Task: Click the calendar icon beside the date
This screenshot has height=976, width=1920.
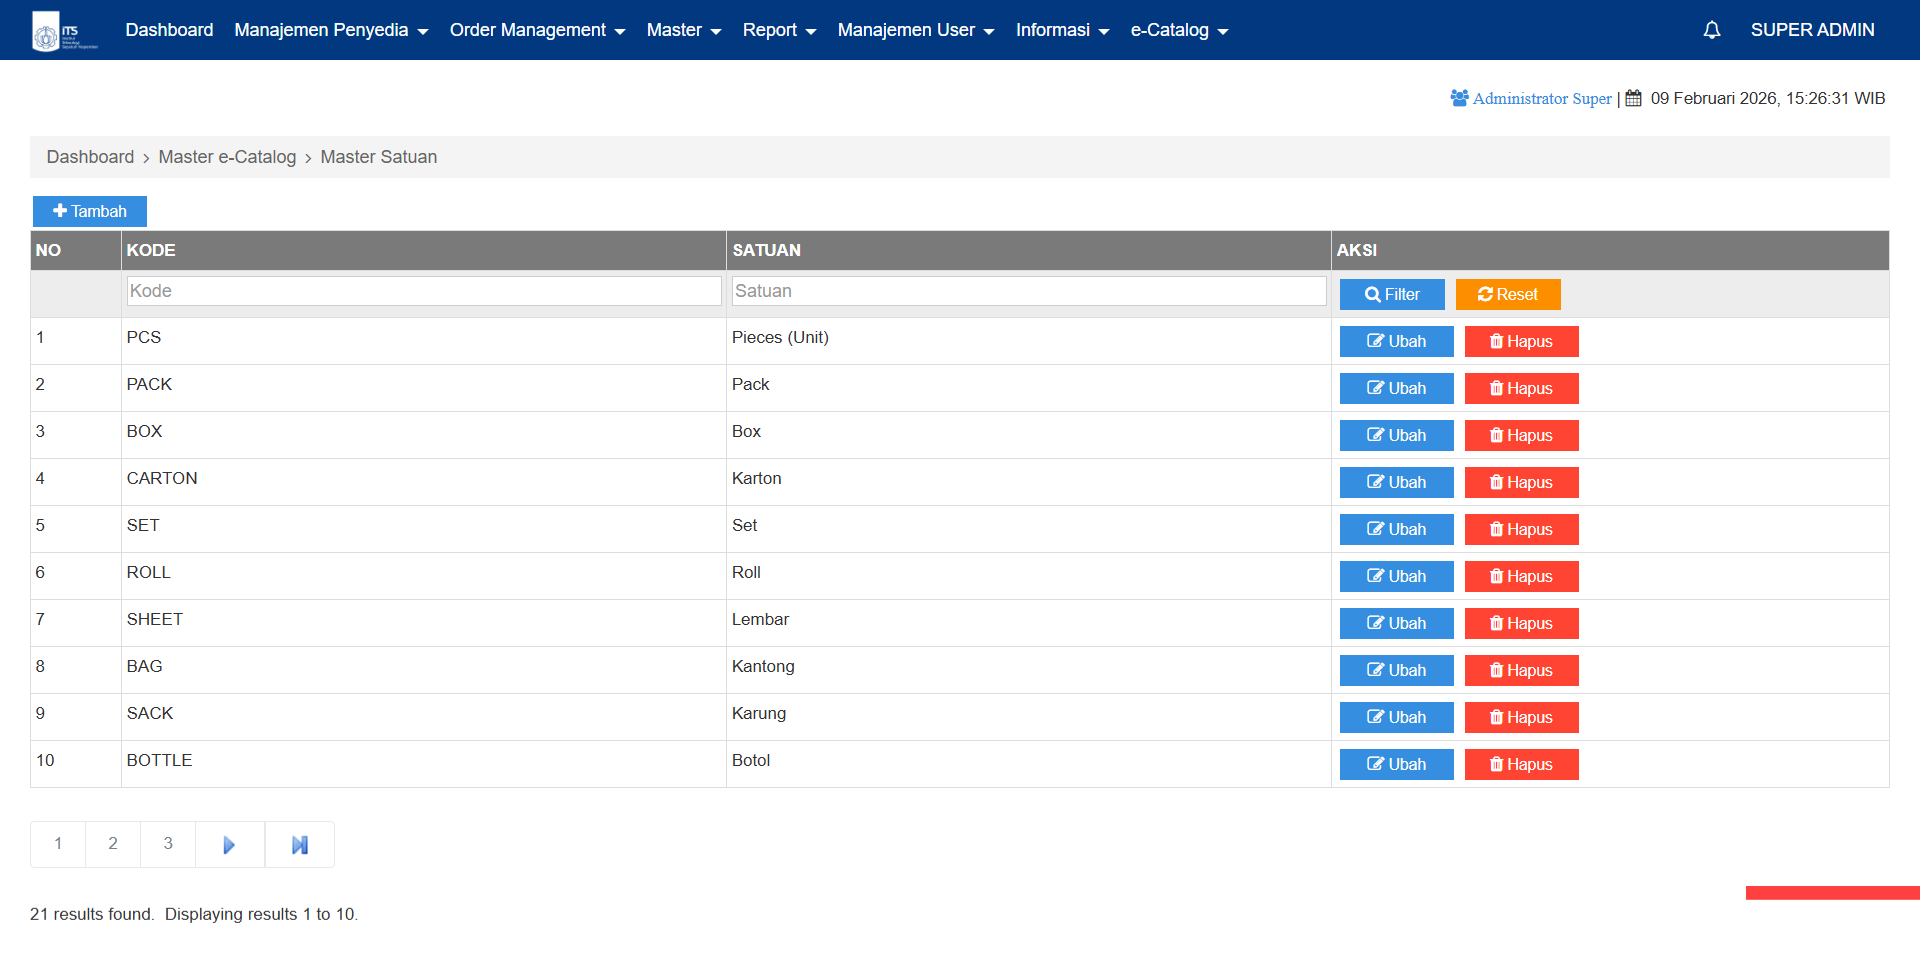Action: tap(1633, 98)
